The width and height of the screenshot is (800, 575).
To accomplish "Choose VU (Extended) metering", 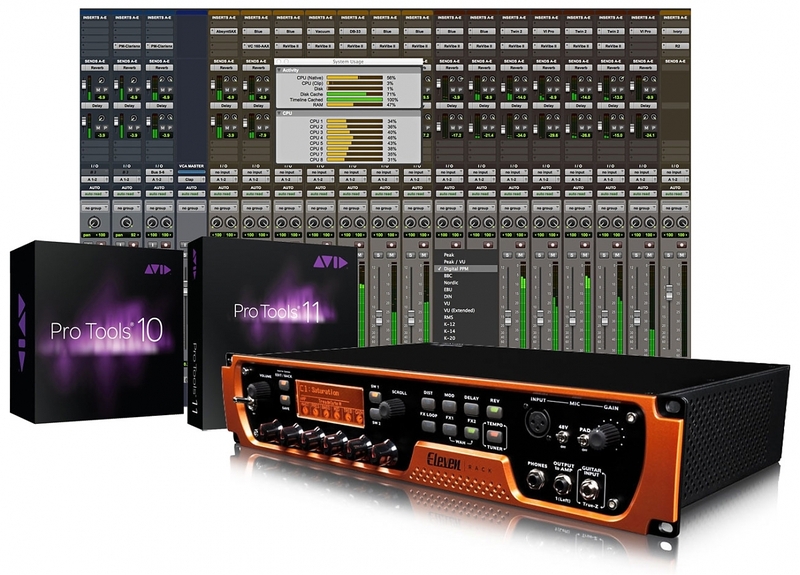I will [x=465, y=310].
